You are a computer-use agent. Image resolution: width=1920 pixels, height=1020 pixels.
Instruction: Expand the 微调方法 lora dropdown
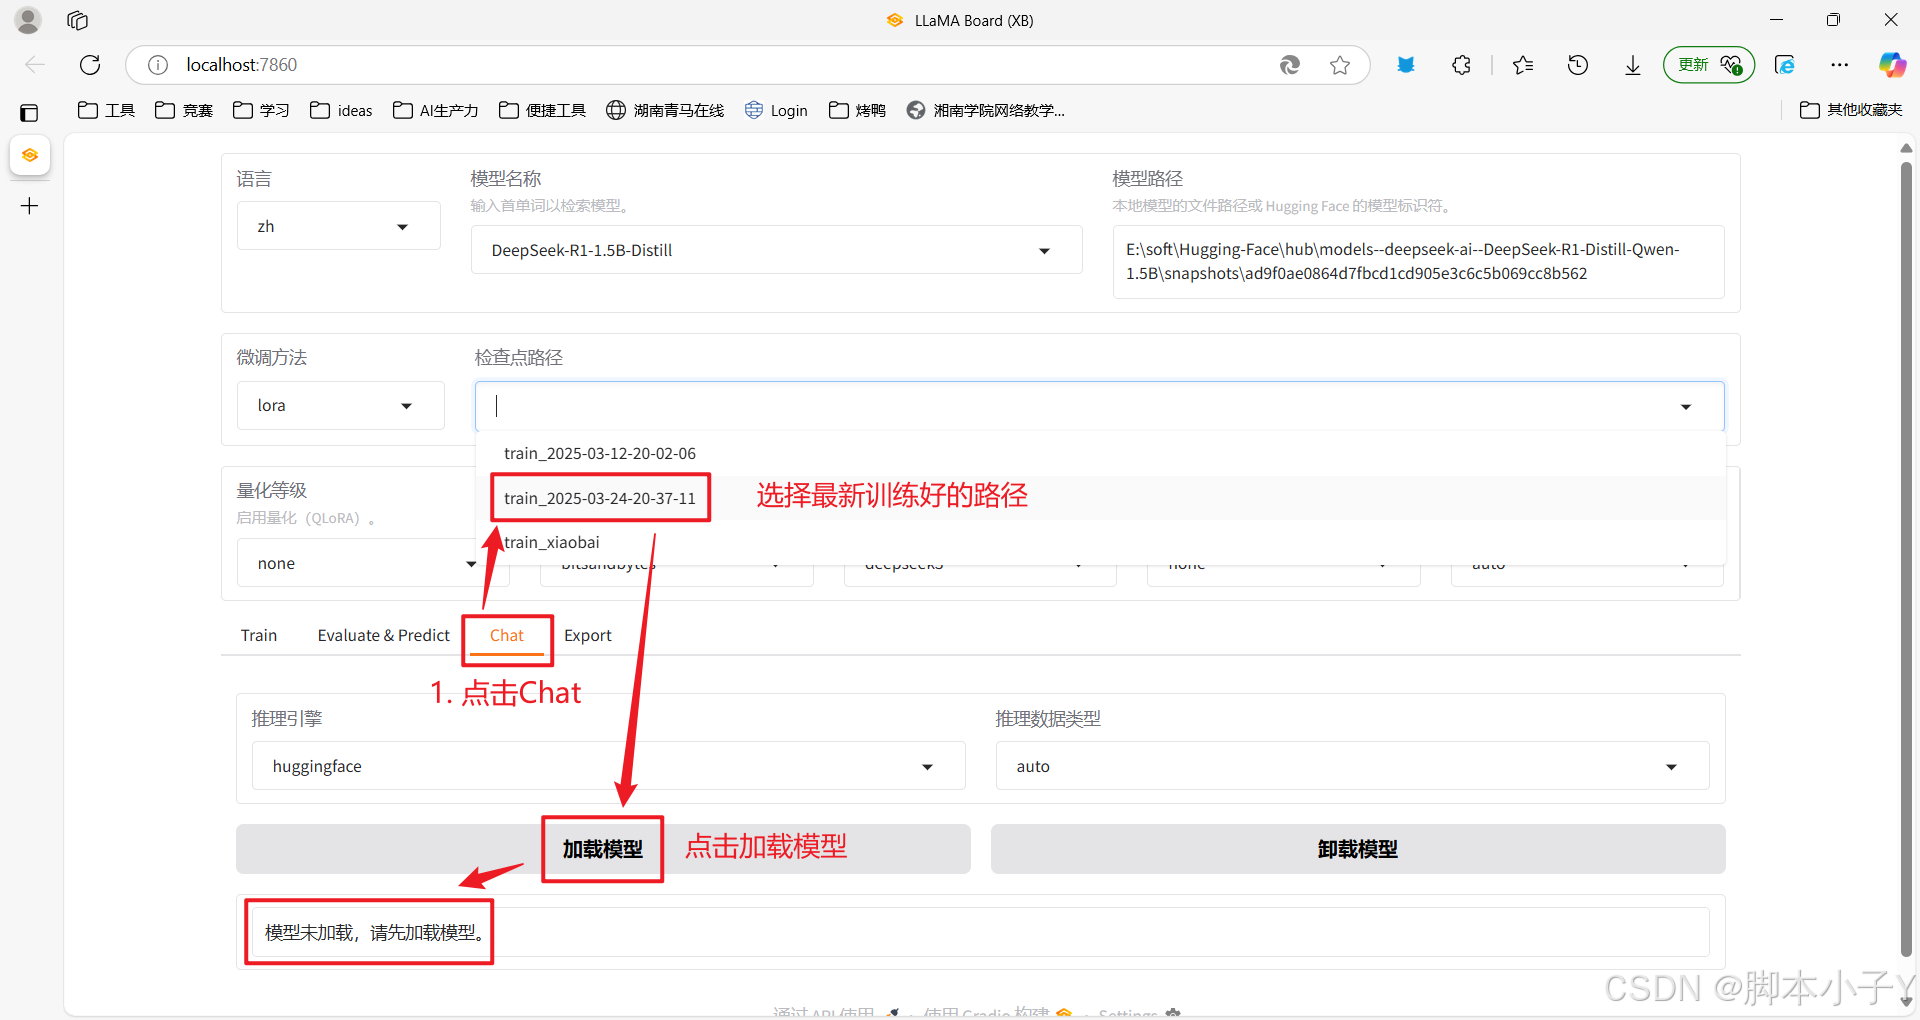340,405
